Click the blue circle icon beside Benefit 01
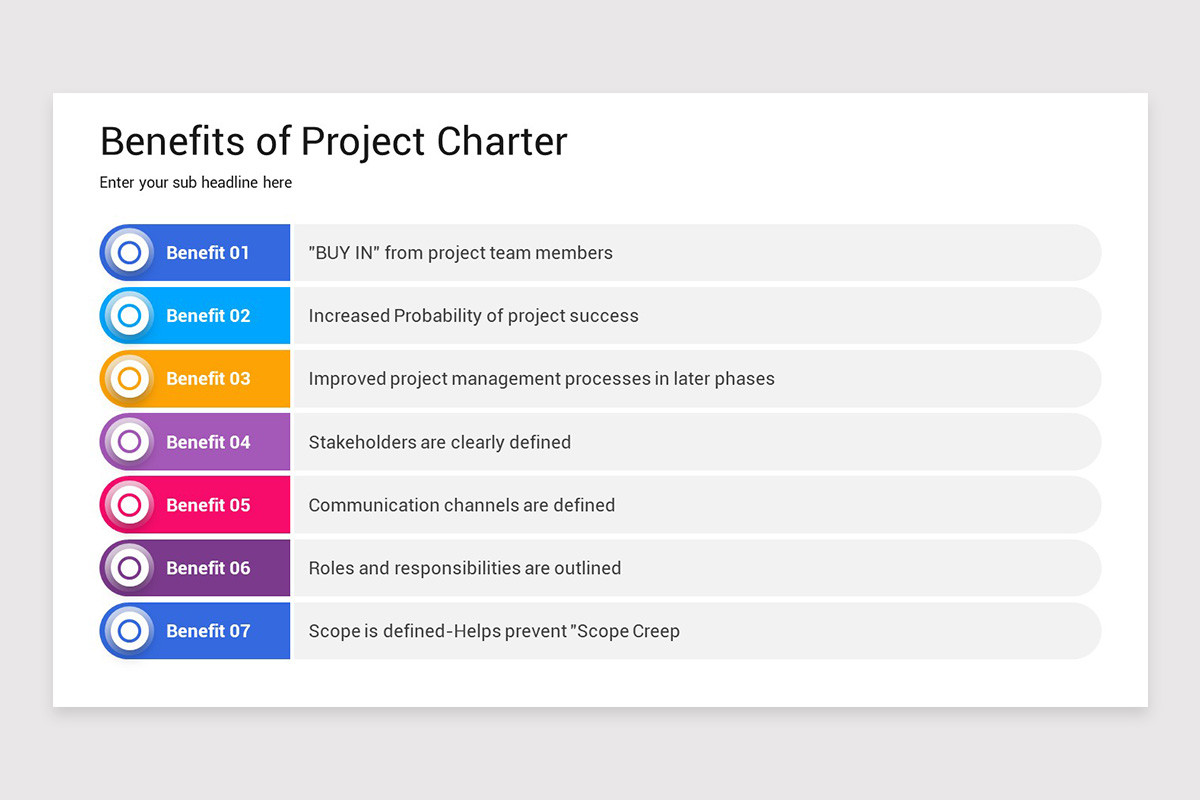The image size is (1200, 800). tap(129, 253)
